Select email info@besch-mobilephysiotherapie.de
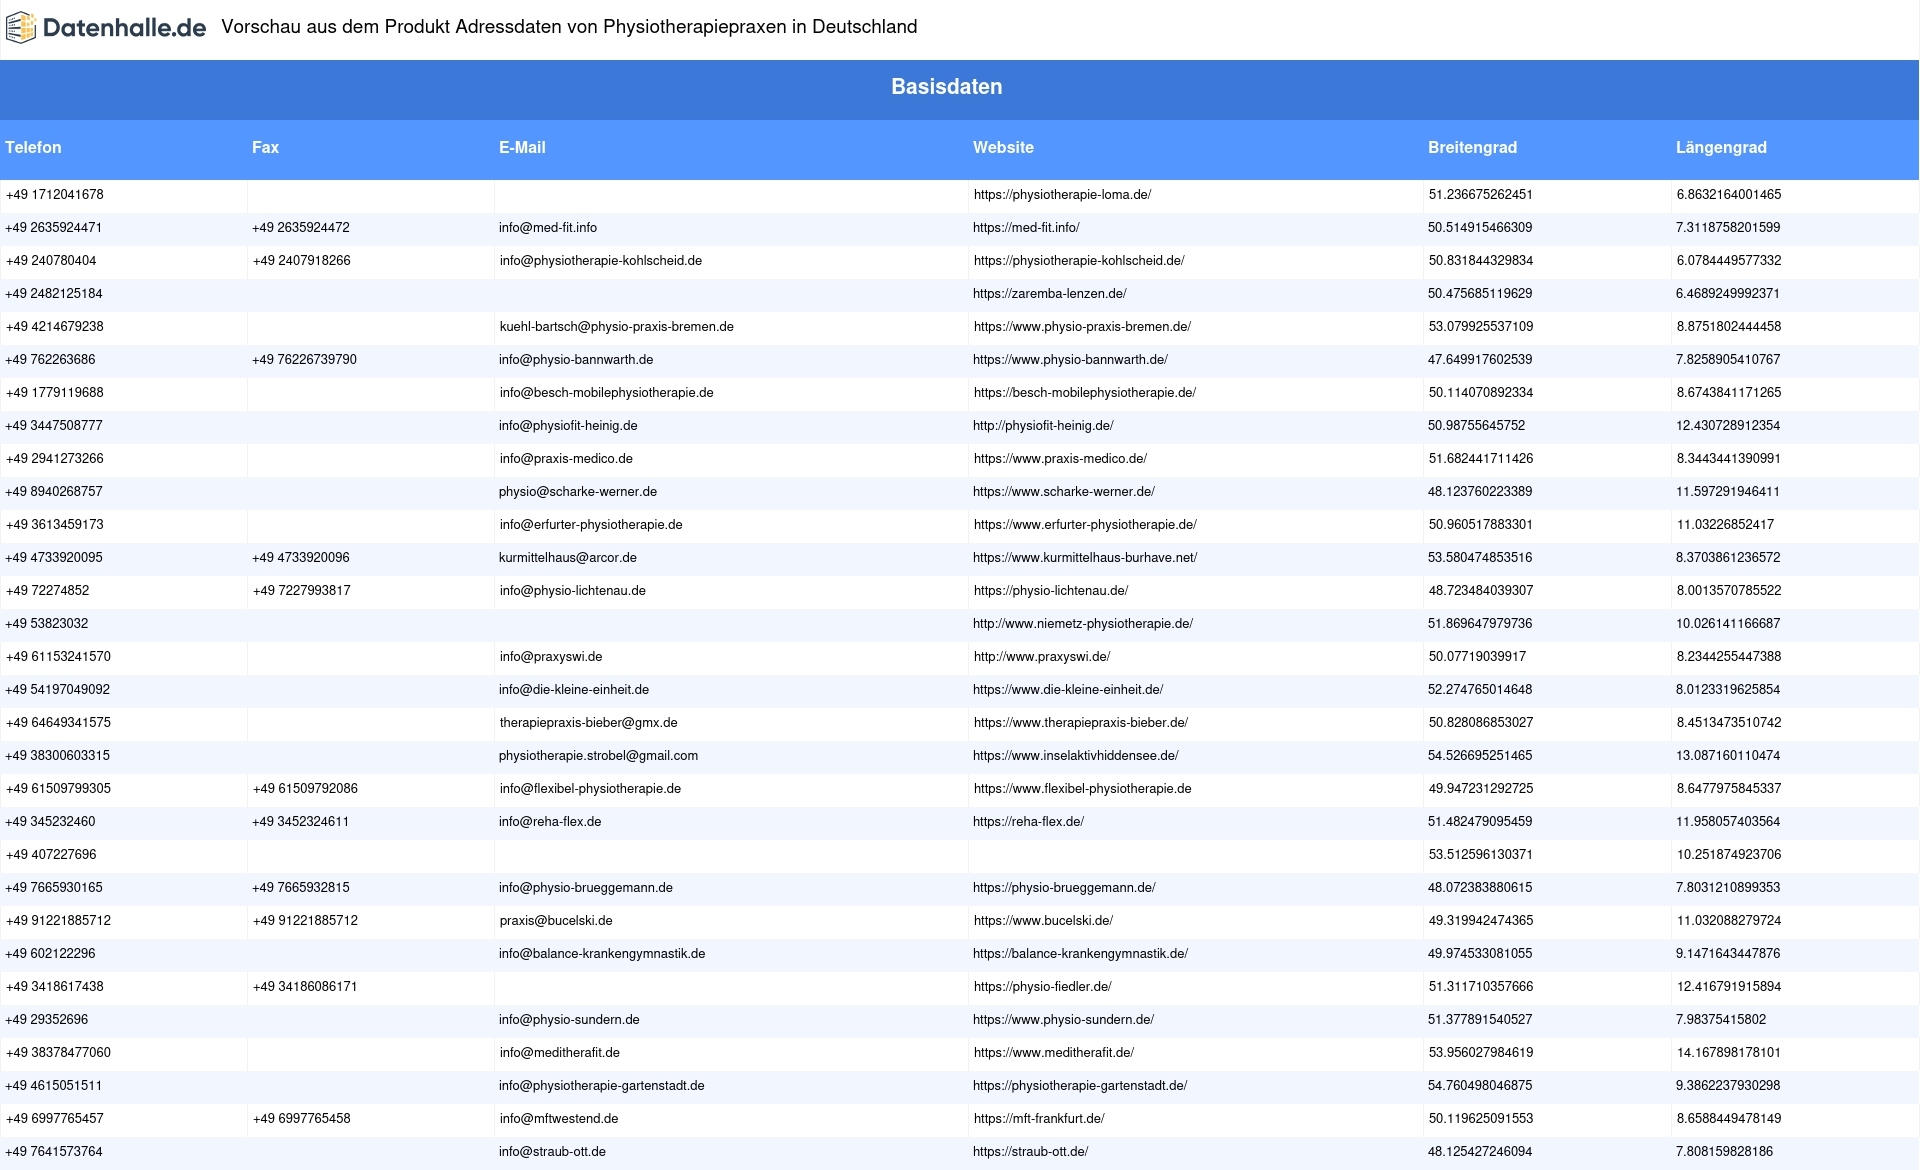The width and height of the screenshot is (1920, 1170). 607,393
